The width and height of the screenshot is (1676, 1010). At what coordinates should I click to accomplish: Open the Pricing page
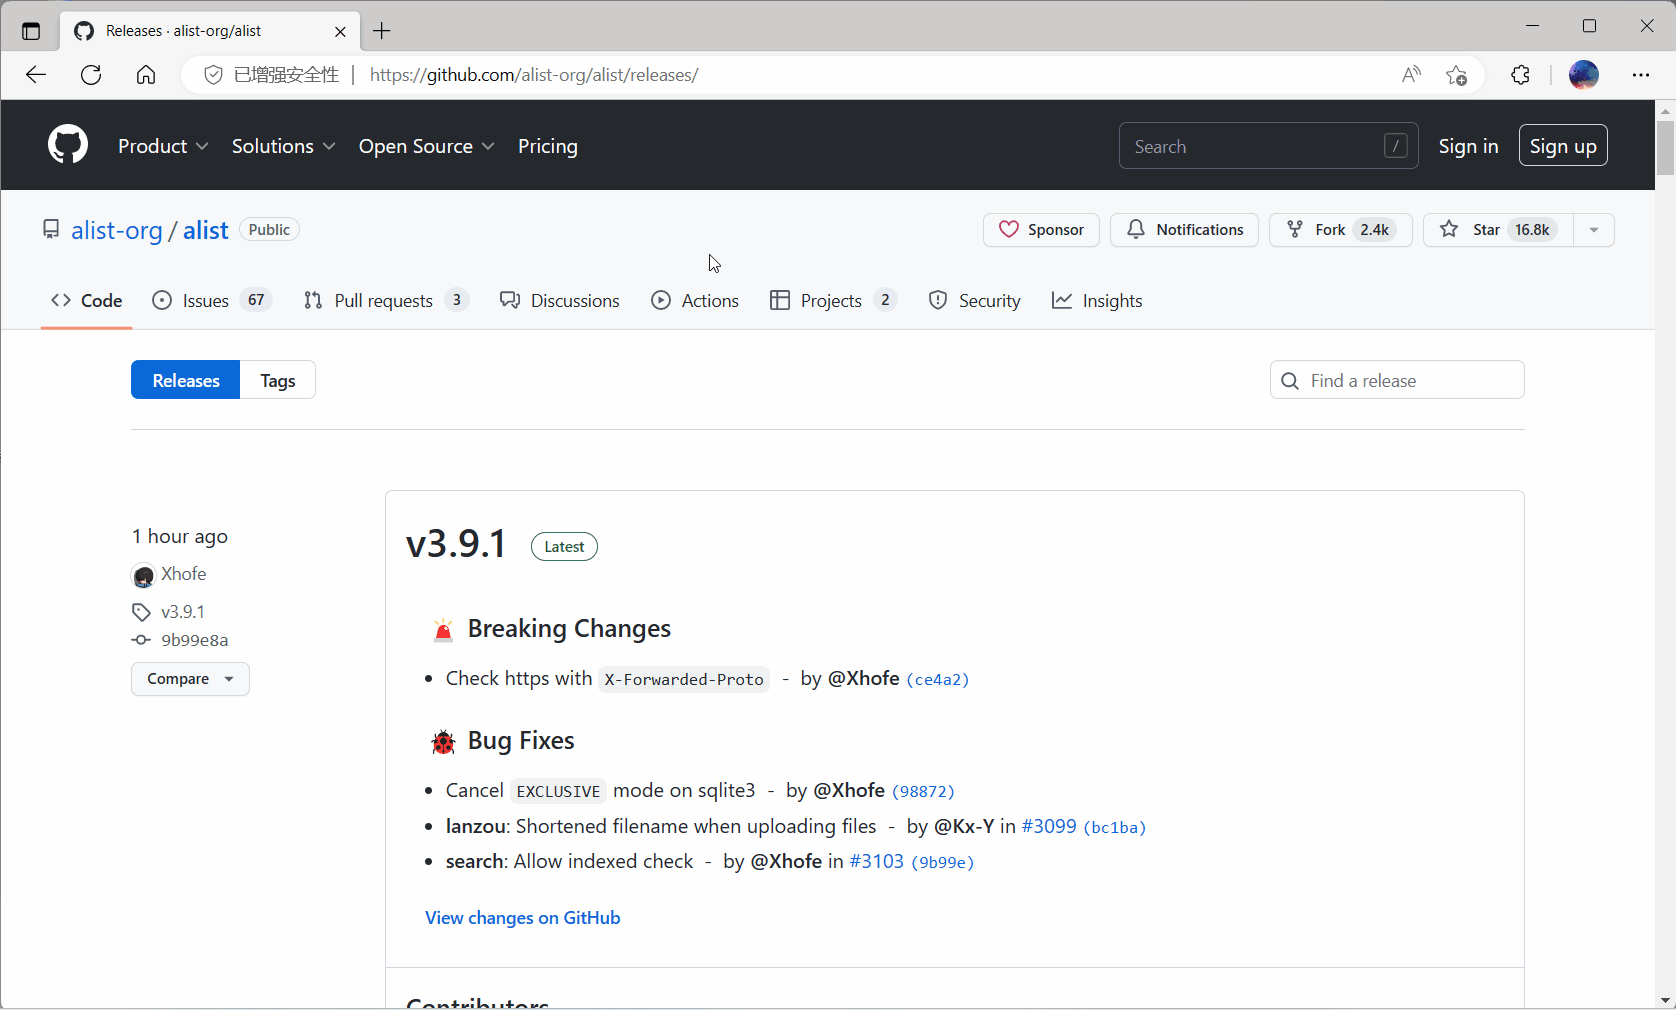click(547, 146)
